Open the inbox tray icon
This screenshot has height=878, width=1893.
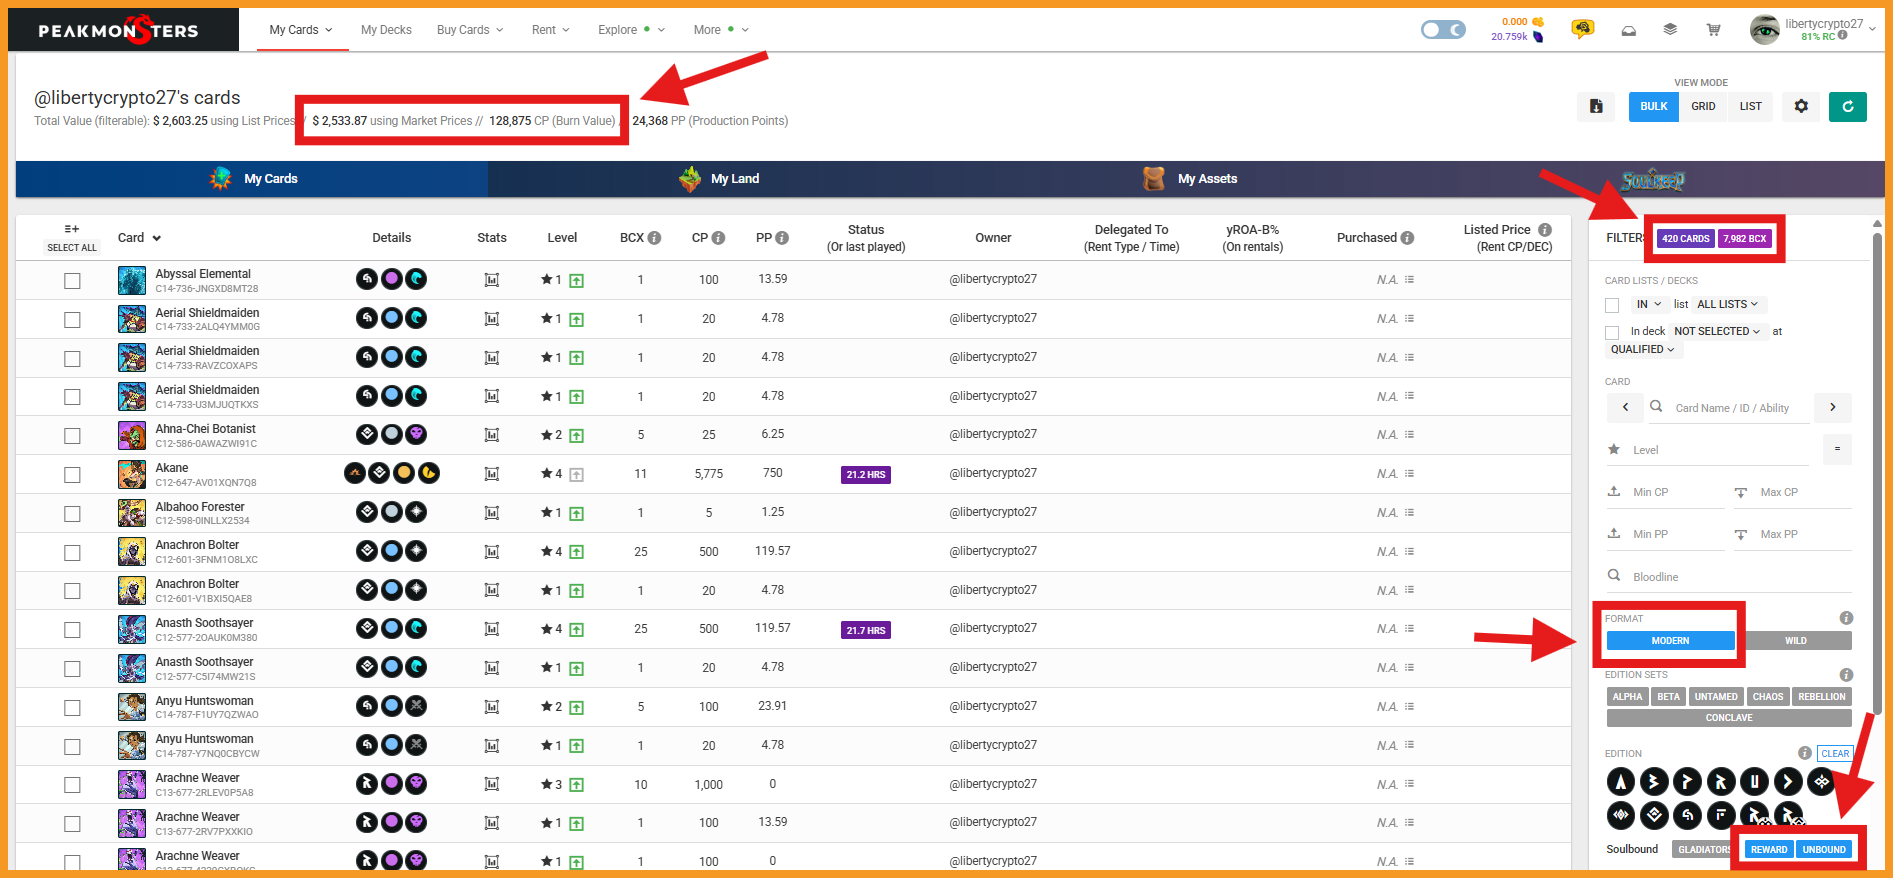[x=1629, y=30]
